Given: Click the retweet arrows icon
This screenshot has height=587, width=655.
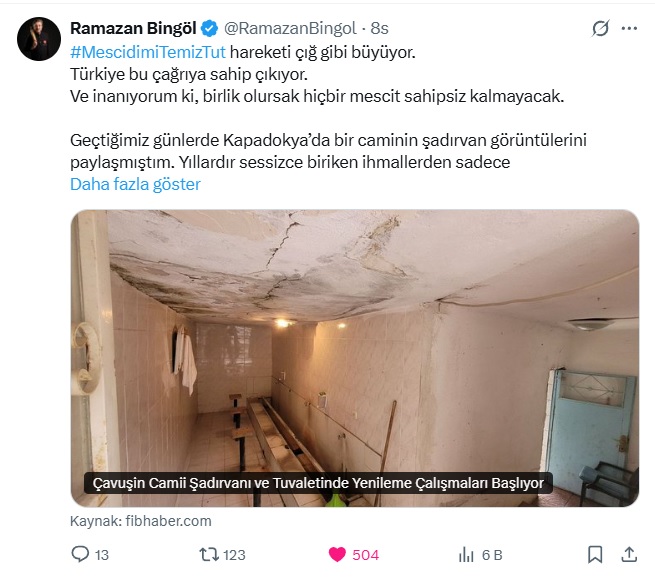Looking at the screenshot, I should click(209, 554).
